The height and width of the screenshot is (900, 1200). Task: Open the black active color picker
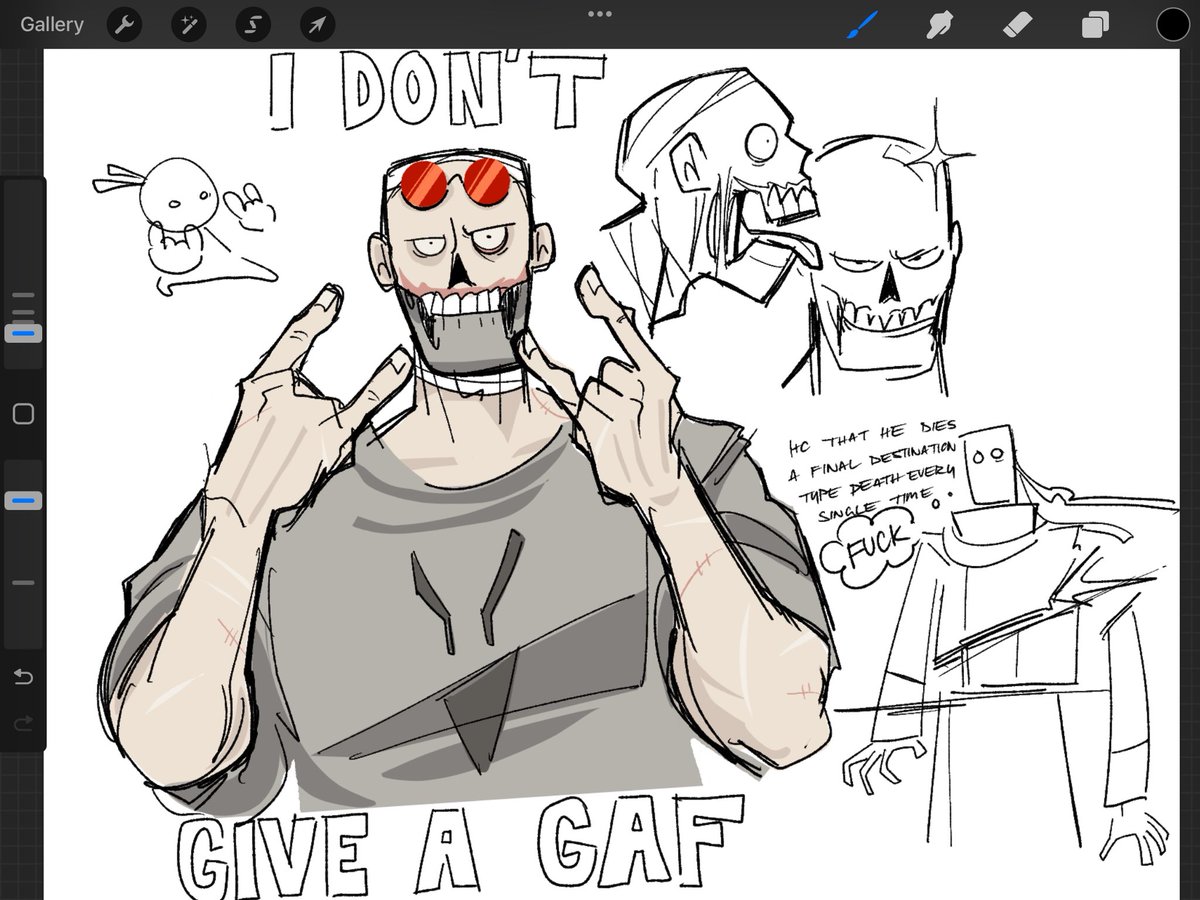(x=1172, y=25)
